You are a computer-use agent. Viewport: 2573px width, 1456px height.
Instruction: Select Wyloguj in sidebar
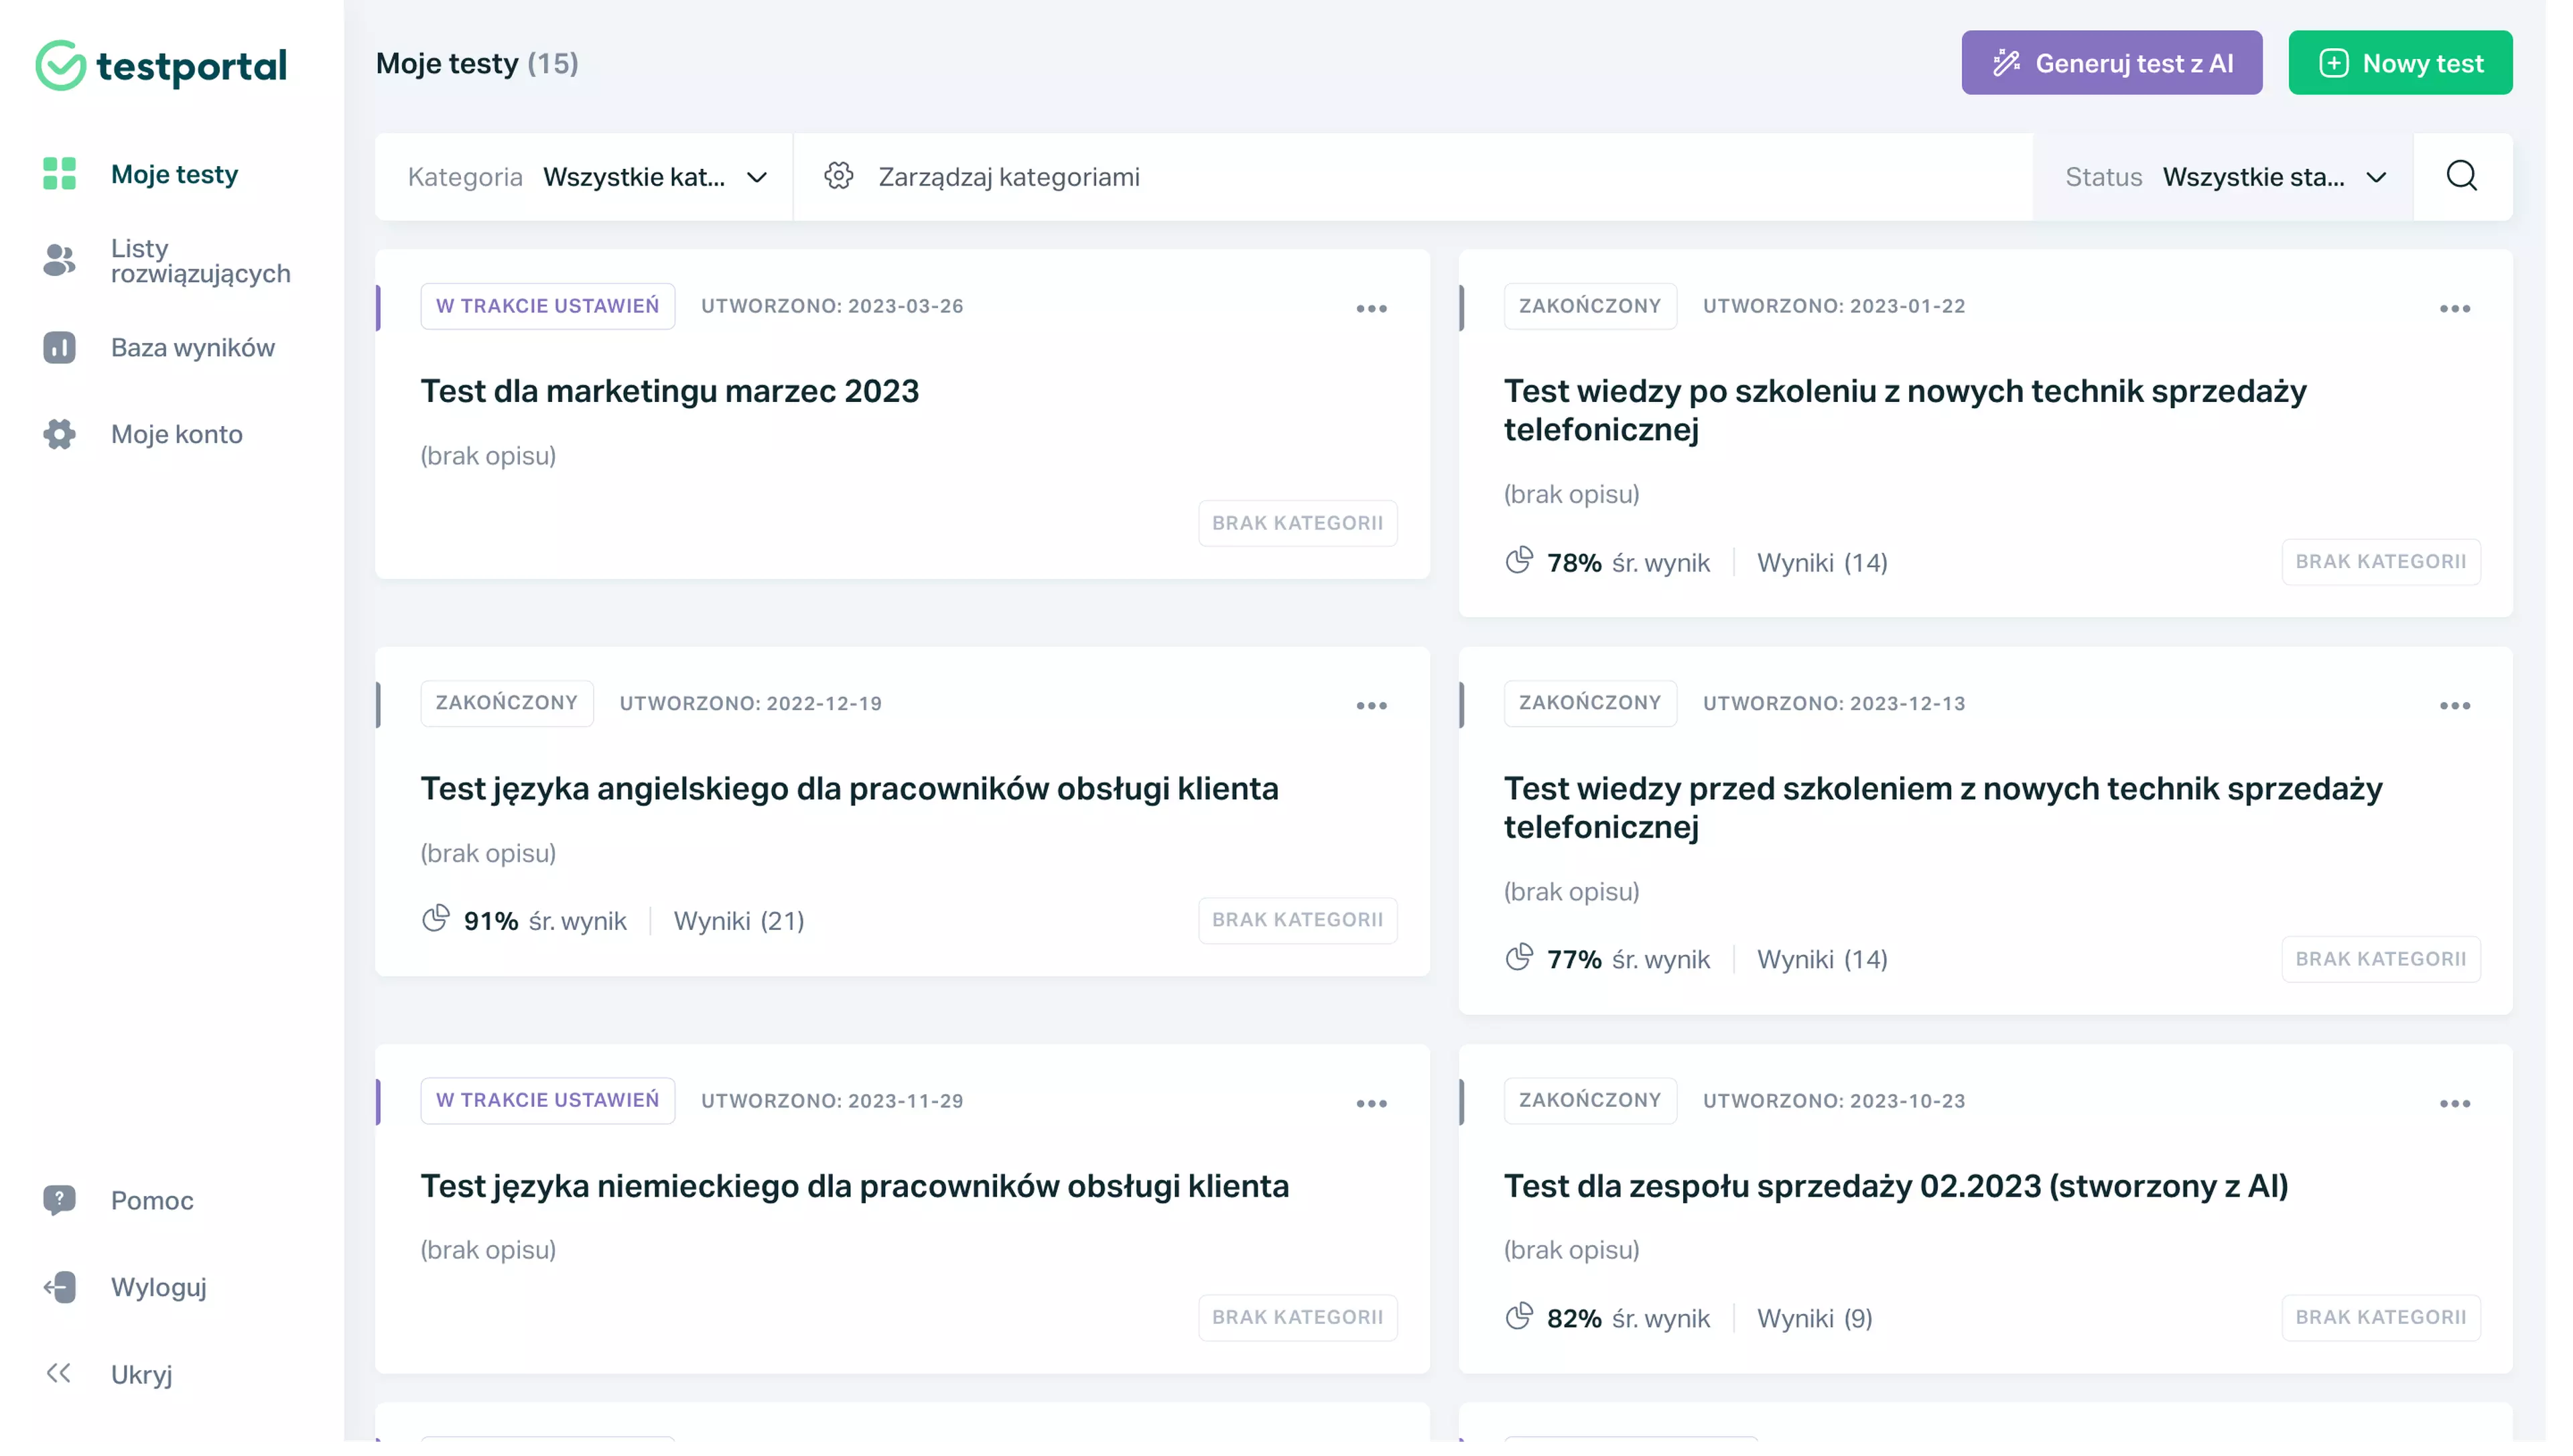[x=159, y=1288]
